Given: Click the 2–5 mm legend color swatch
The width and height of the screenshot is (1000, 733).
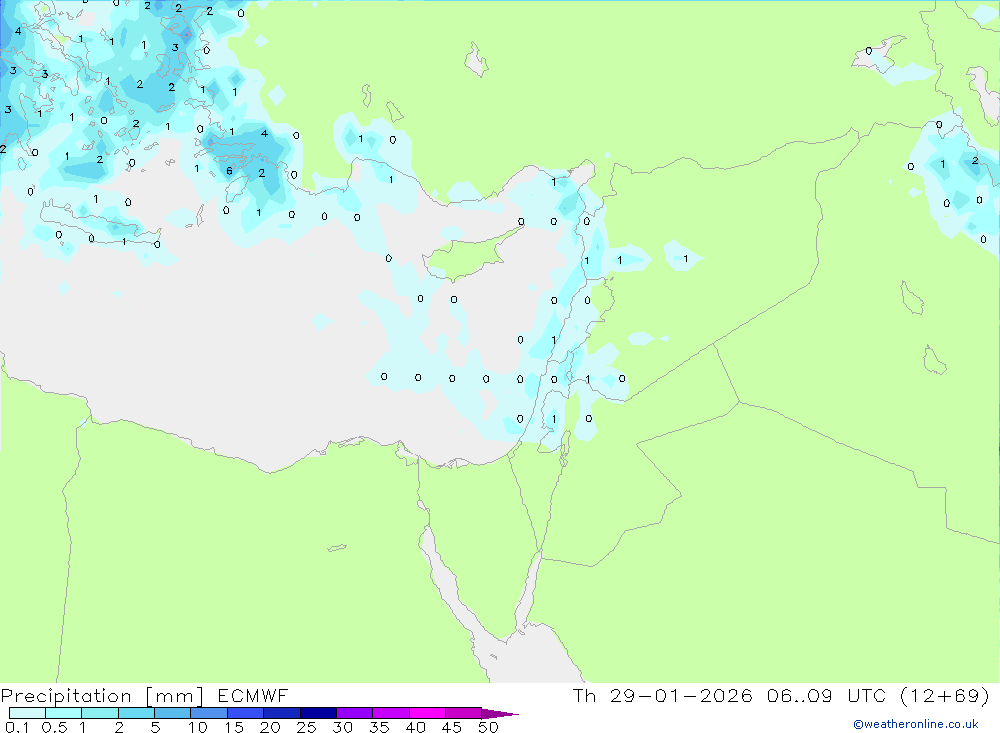Looking at the screenshot, I should coord(136,713).
